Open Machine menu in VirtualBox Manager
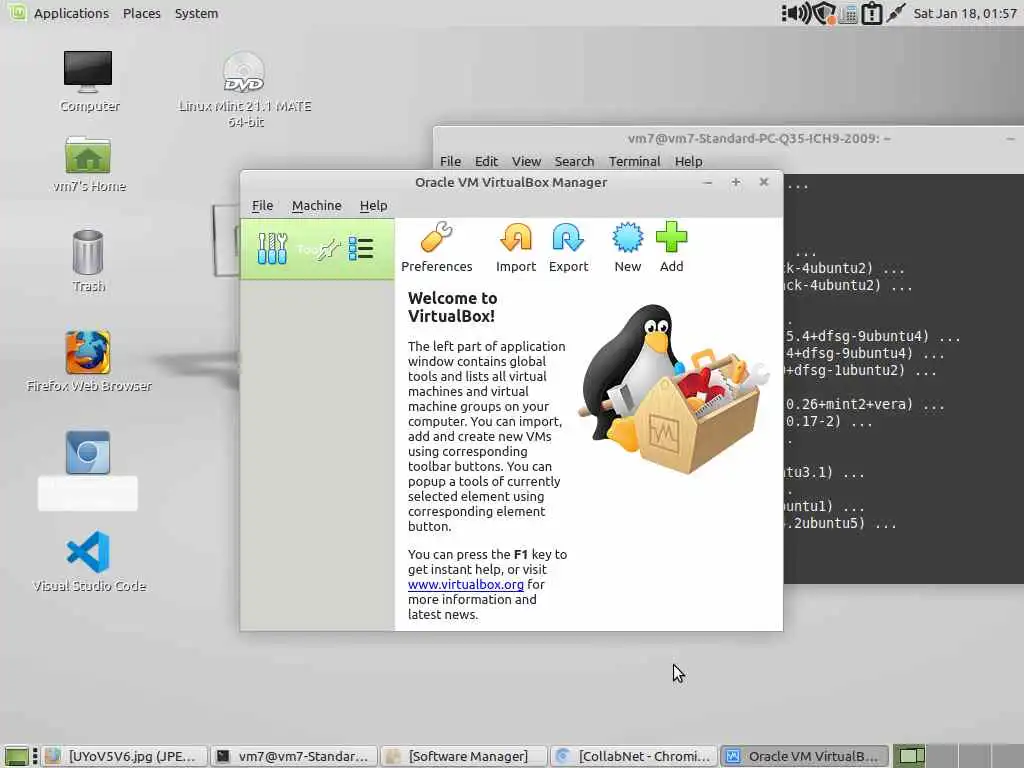The width and height of the screenshot is (1024, 768). coord(317,206)
